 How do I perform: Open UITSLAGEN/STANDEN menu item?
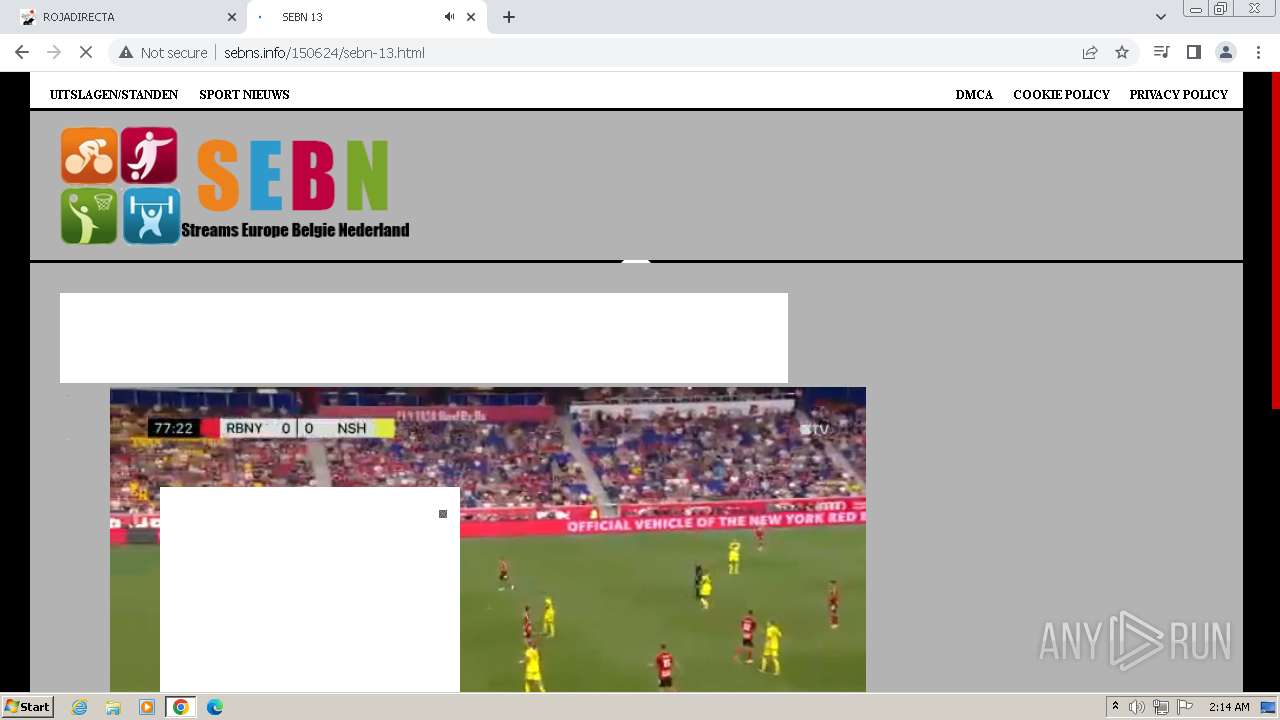(114, 95)
